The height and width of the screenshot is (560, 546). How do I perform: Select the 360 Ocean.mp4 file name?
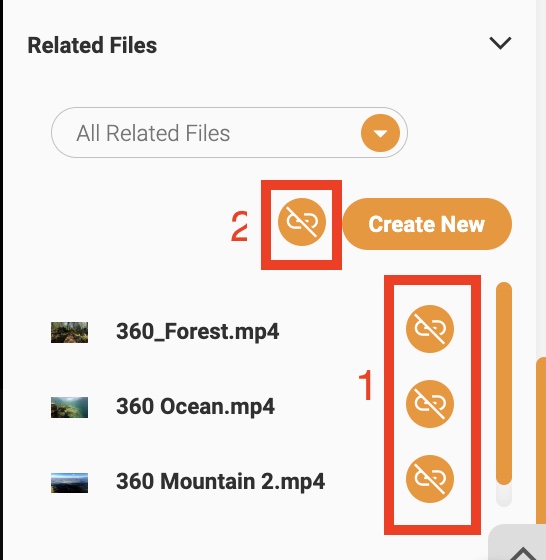coord(195,406)
